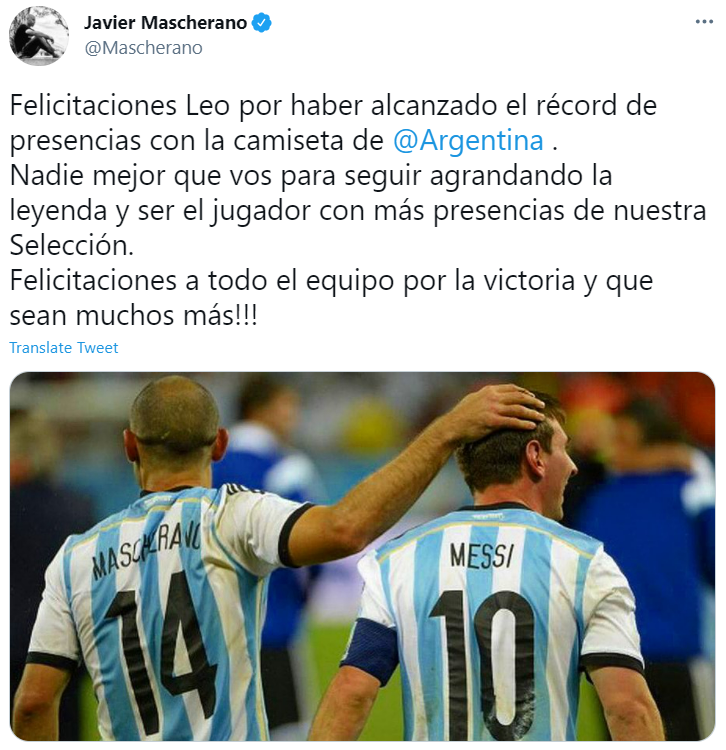Click the number 14 on the jersey
The width and height of the screenshot is (726, 750).
[158, 651]
